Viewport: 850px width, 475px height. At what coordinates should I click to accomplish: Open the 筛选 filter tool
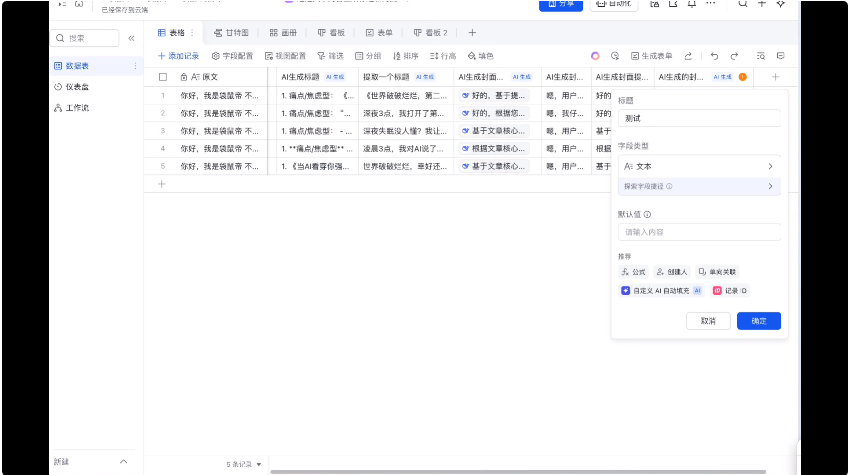point(330,56)
